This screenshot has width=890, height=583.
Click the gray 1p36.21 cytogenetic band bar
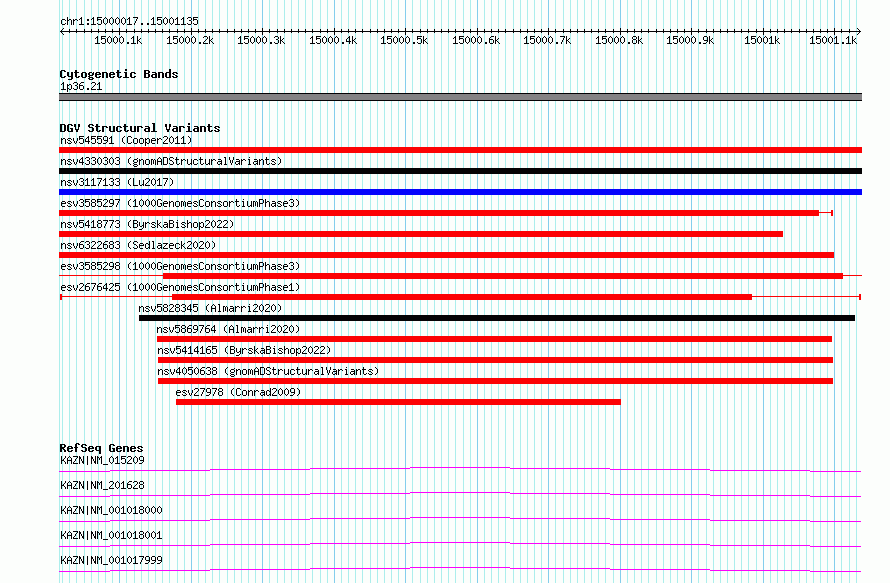[460, 97]
